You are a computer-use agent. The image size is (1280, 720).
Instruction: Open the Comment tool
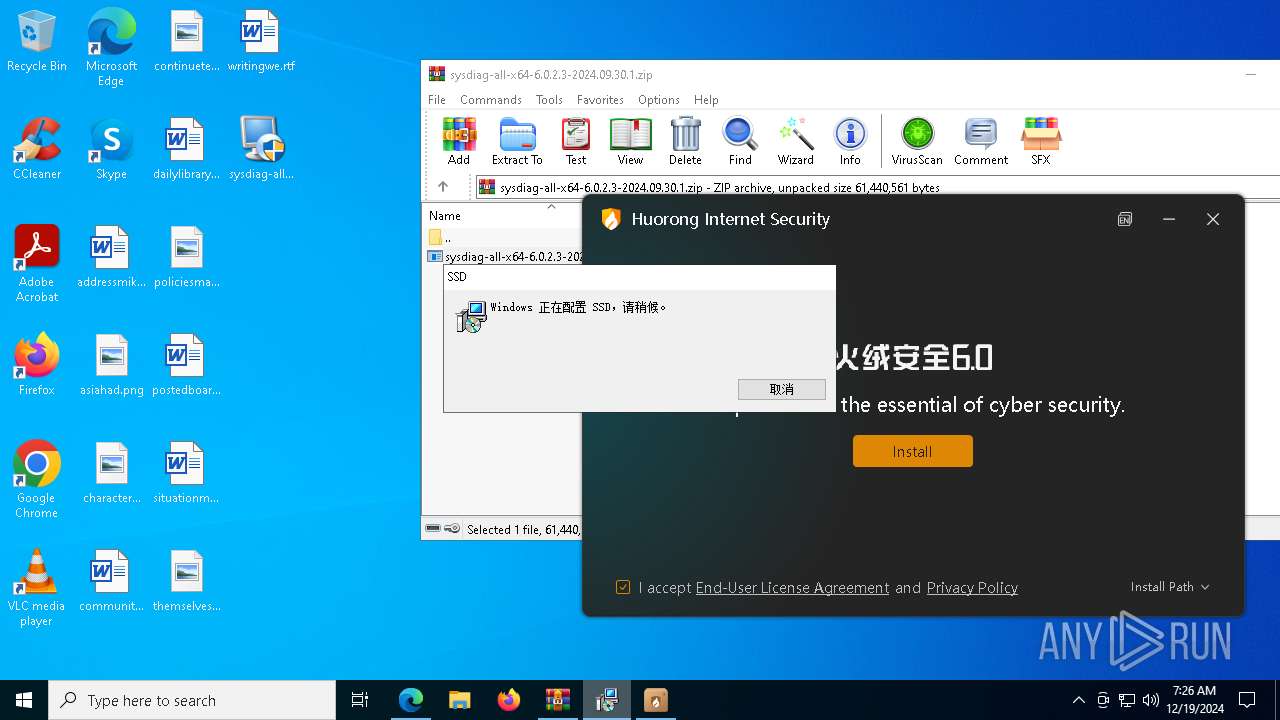[981, 141]
